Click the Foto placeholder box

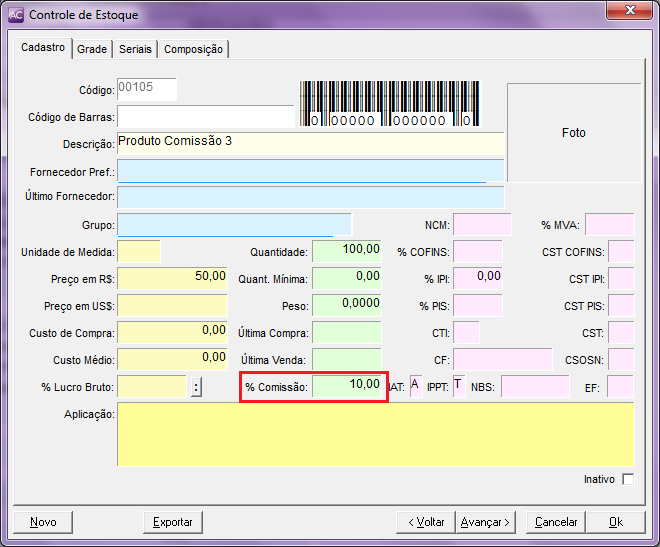click(573, 132)
